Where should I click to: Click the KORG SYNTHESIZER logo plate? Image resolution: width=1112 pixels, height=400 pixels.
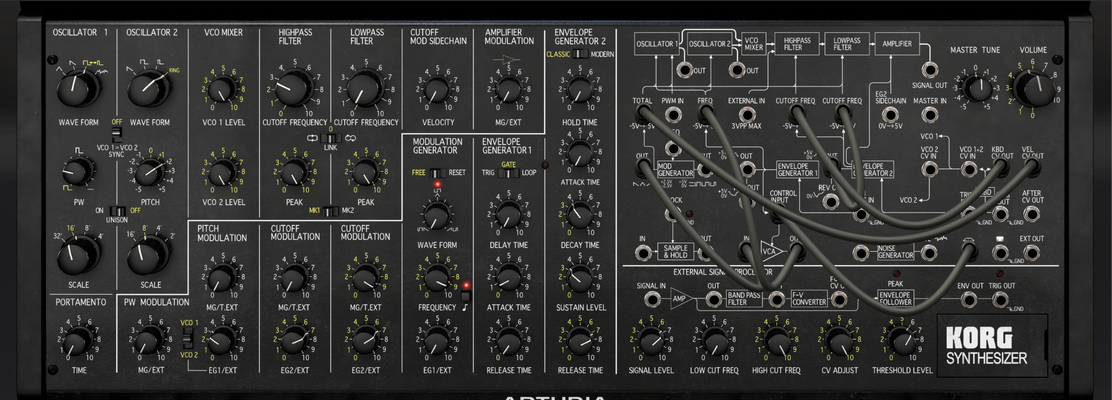993,345
